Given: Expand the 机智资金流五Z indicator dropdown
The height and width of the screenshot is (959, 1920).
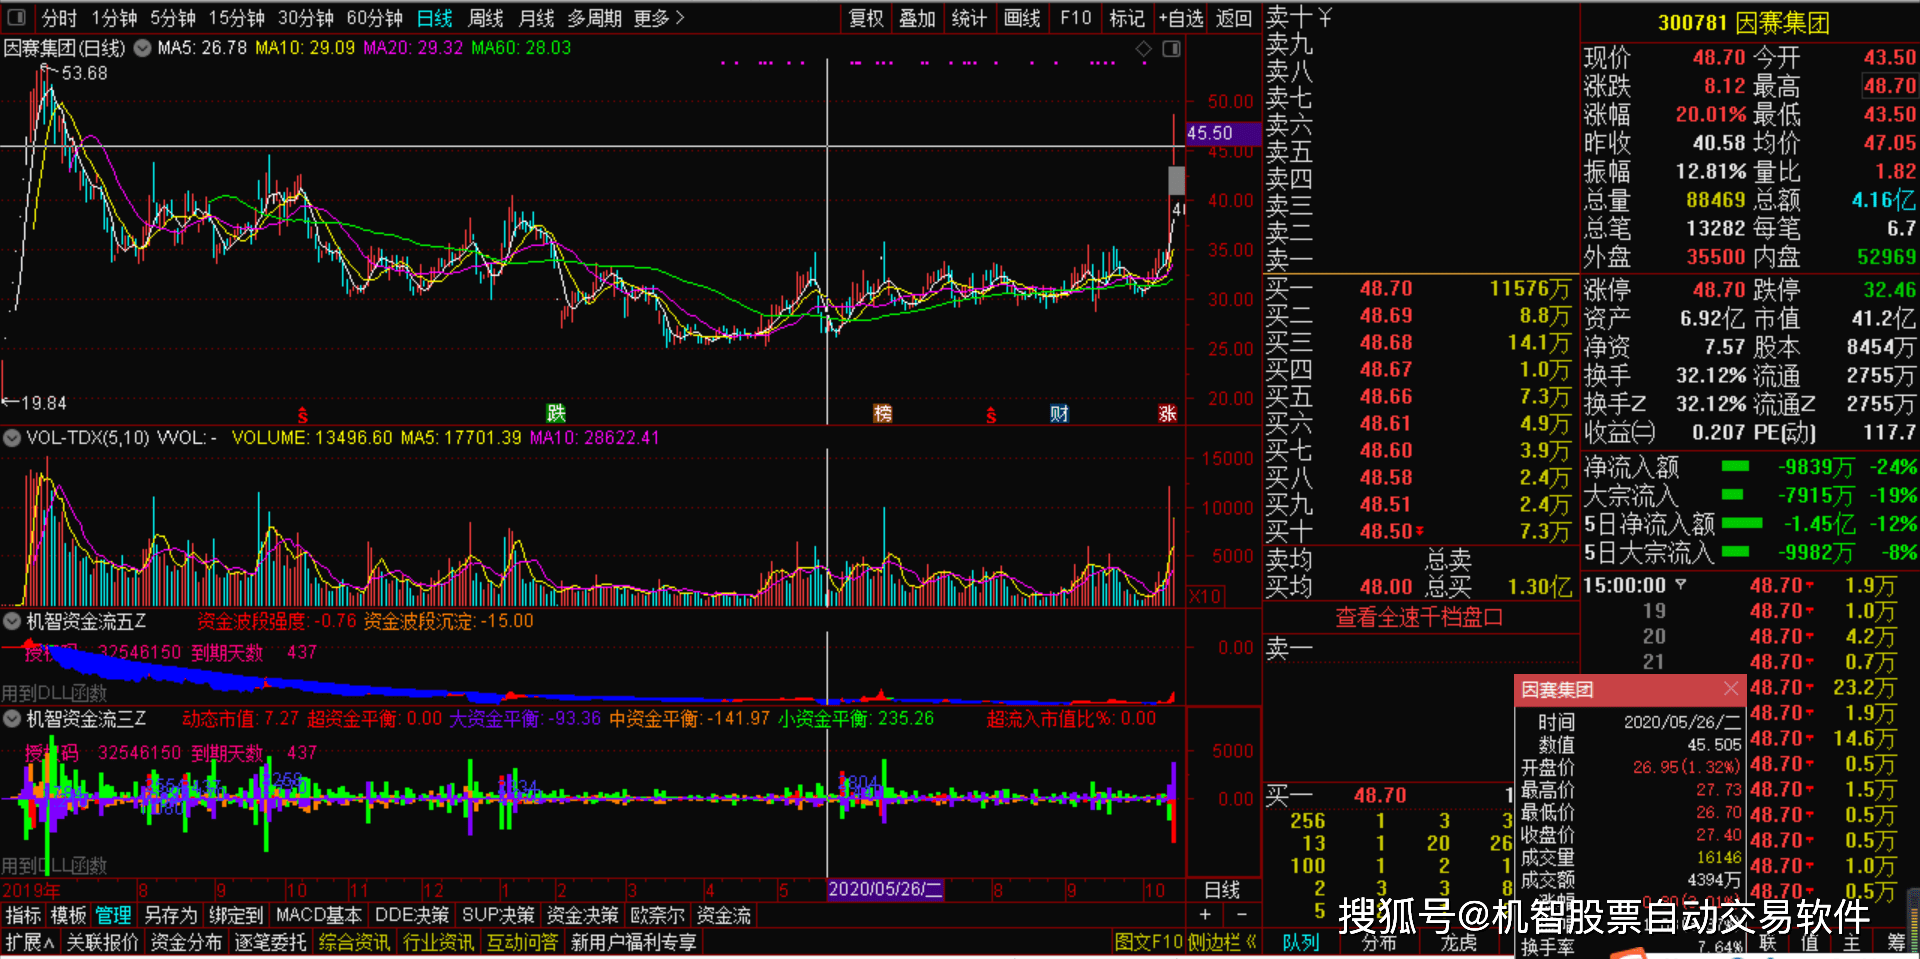Looking at the screenshot, I should coord(12,621).
